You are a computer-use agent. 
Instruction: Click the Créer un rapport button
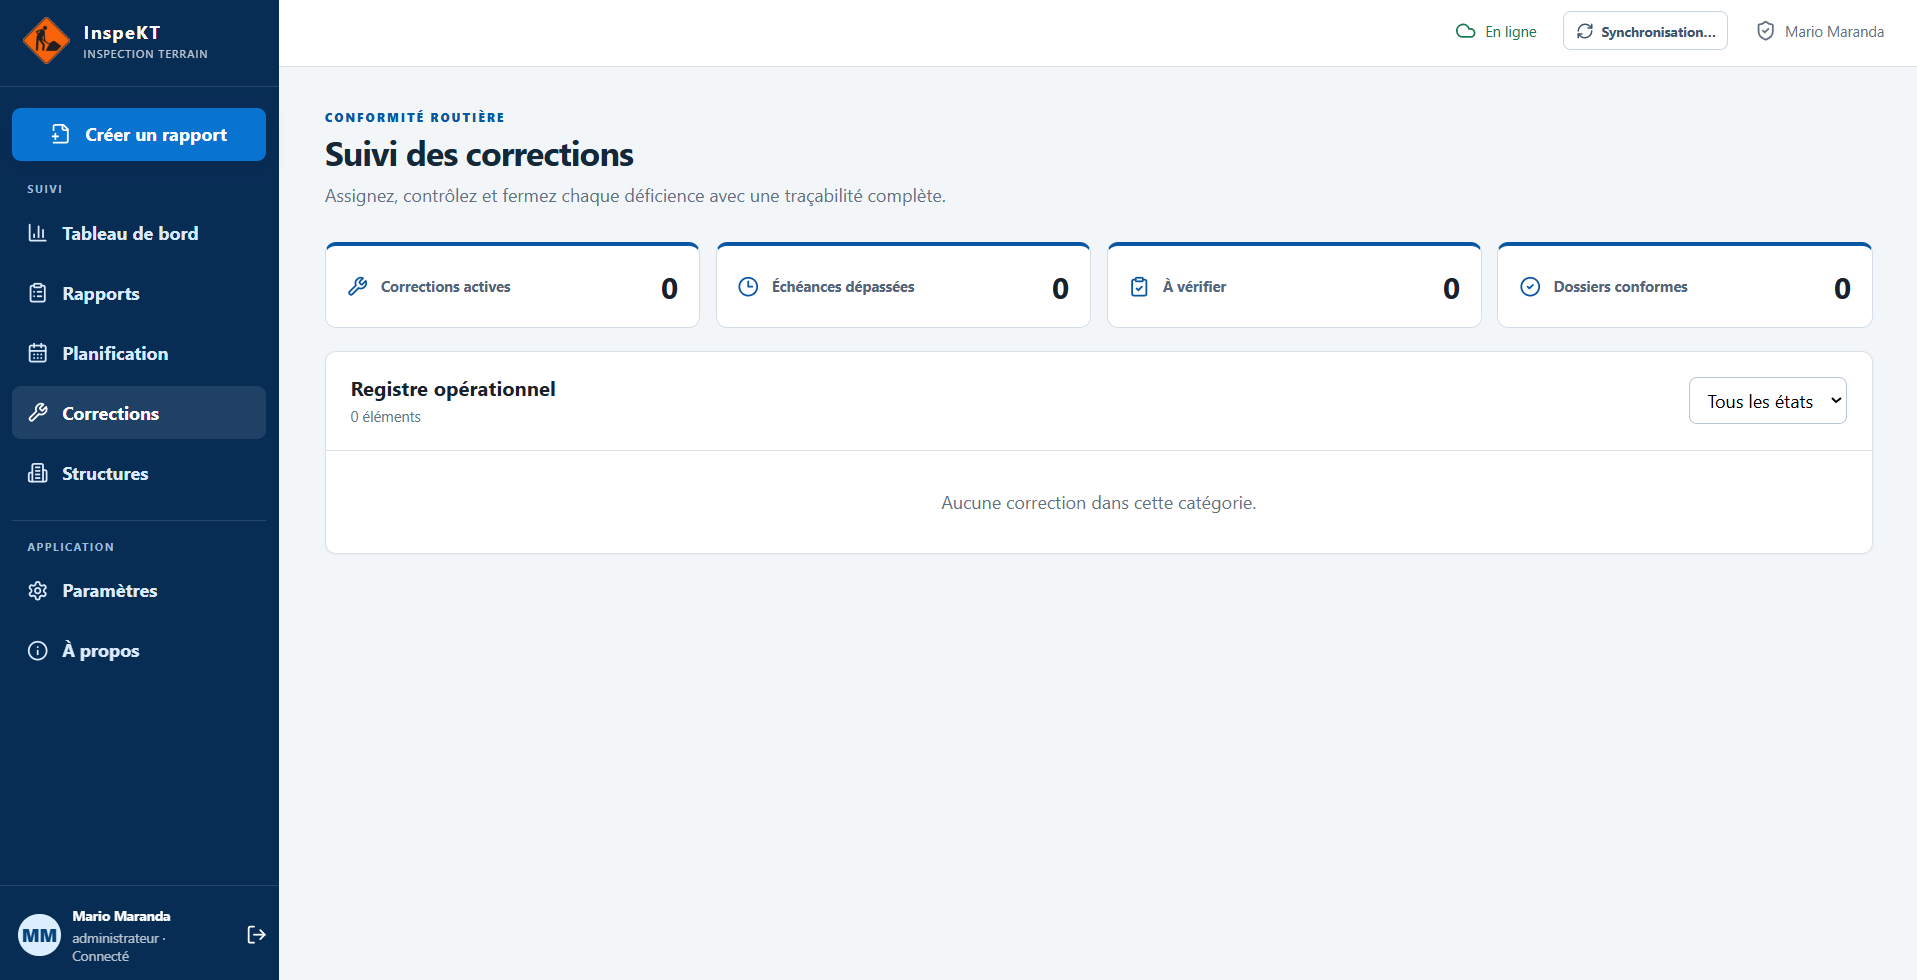pyautogui.click(x=139, y=134)
